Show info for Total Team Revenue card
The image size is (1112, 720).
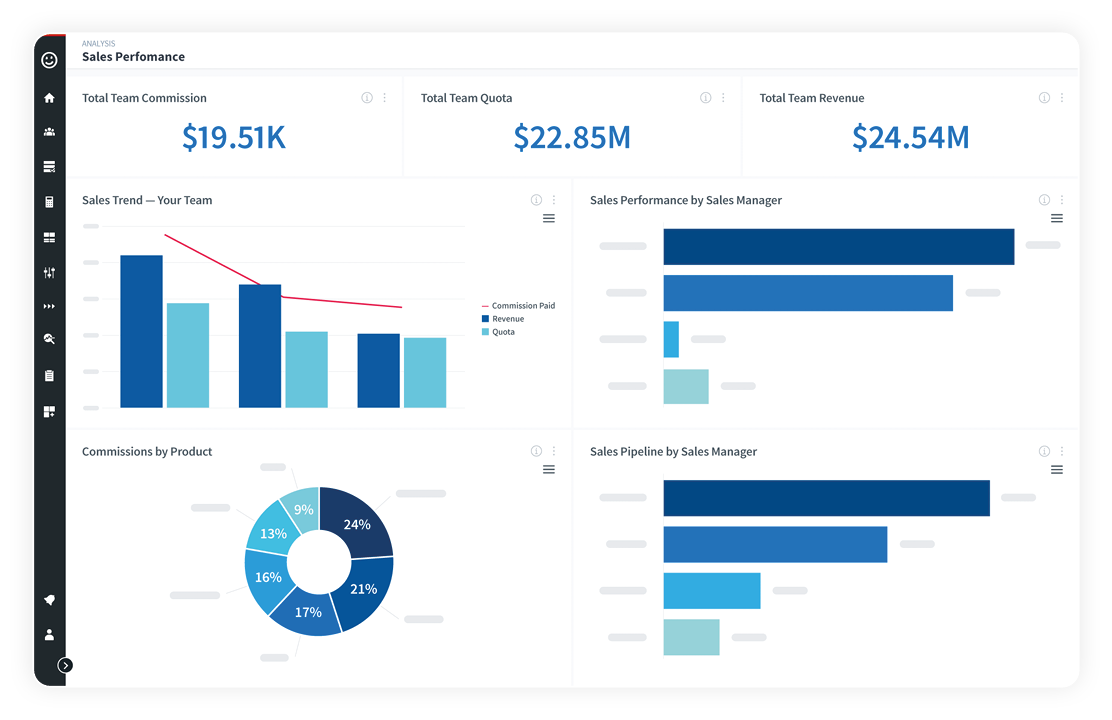pyautogui.click(x=1045, y=98)
